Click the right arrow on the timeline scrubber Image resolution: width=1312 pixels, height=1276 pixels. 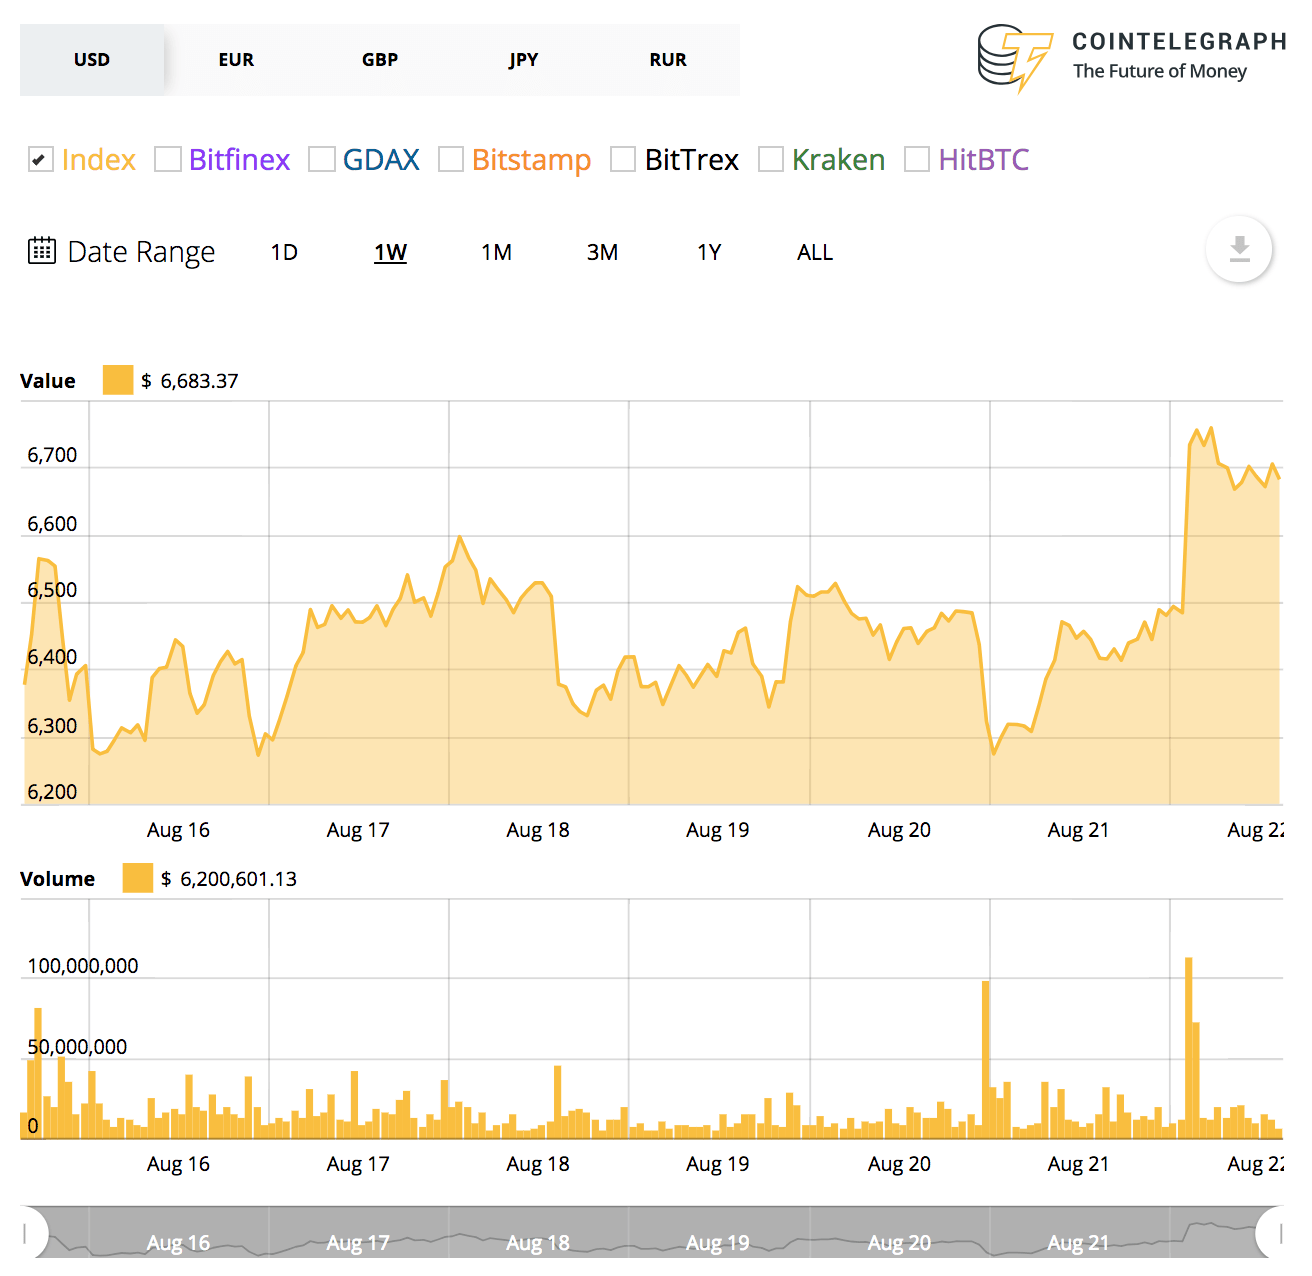[x=1283, y=1233]
